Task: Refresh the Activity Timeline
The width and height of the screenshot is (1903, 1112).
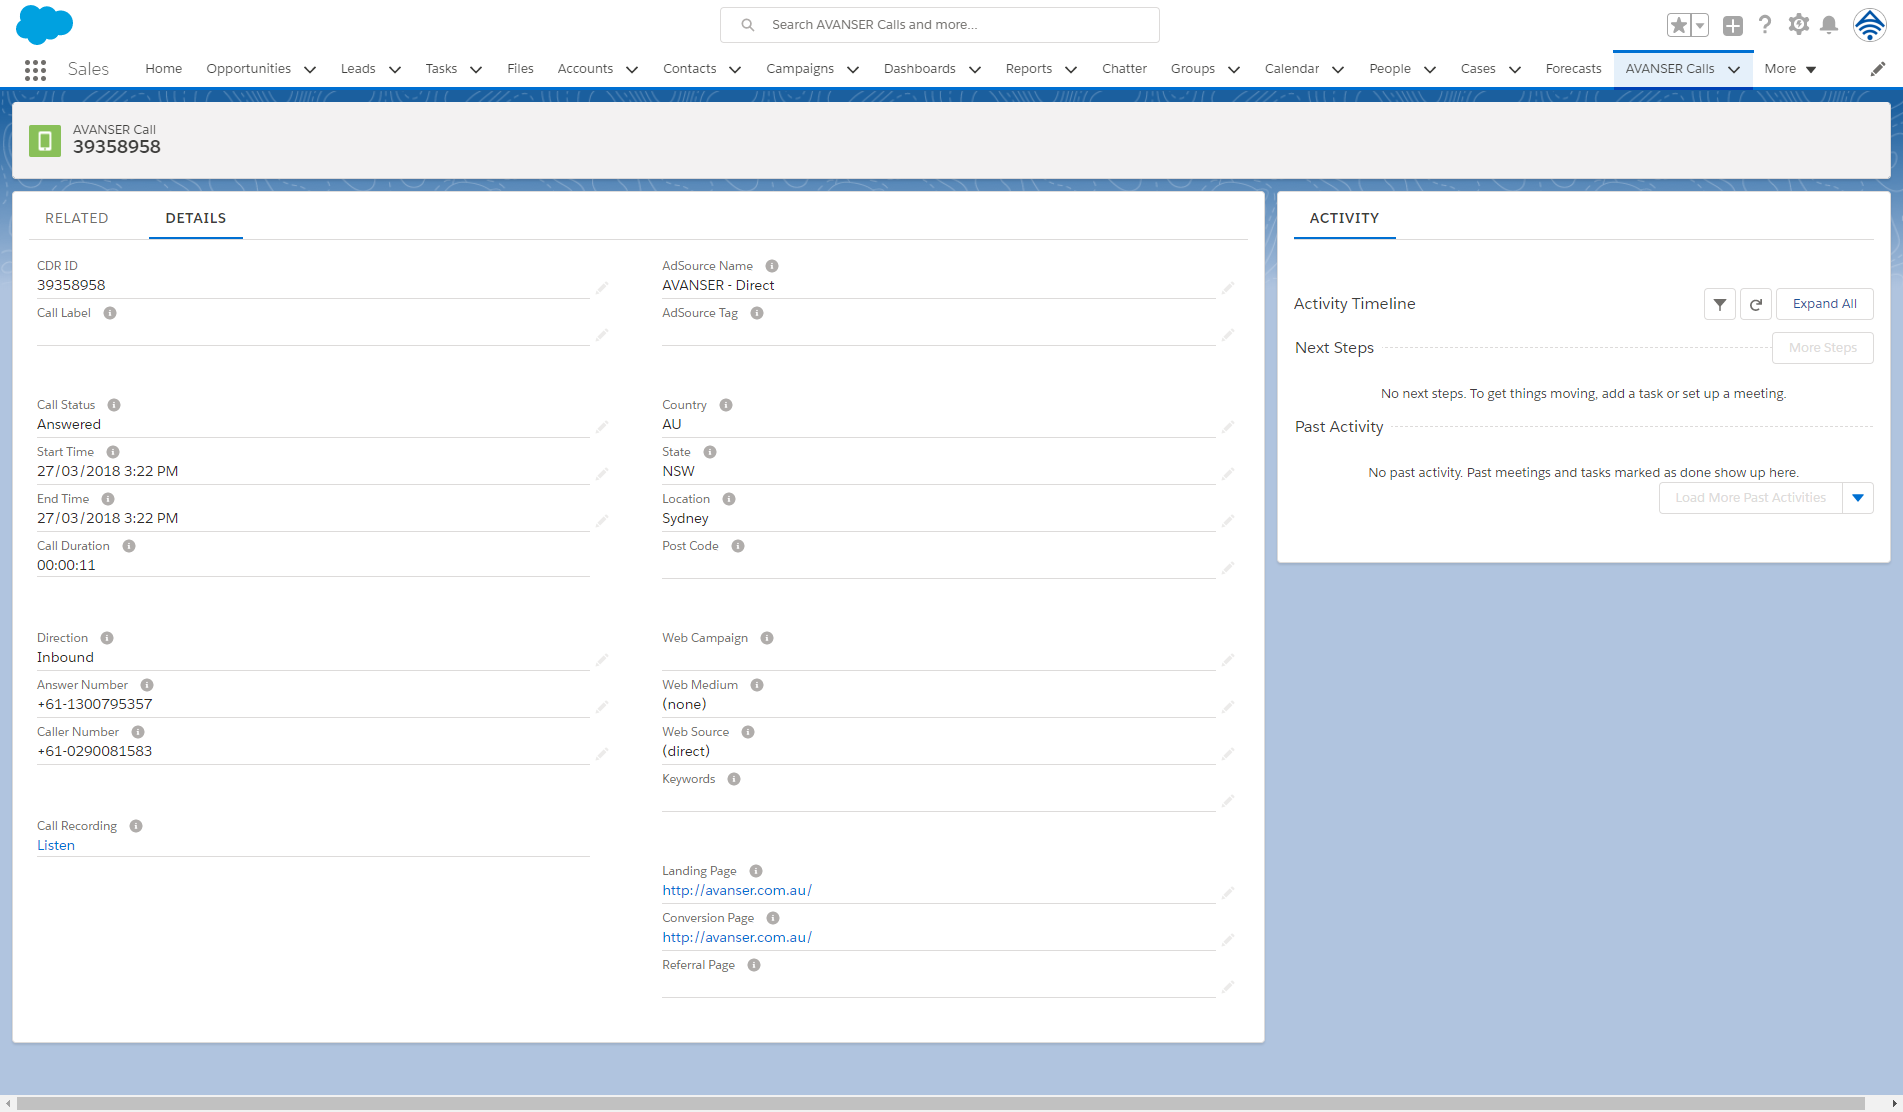Action: pos(1755,303)
